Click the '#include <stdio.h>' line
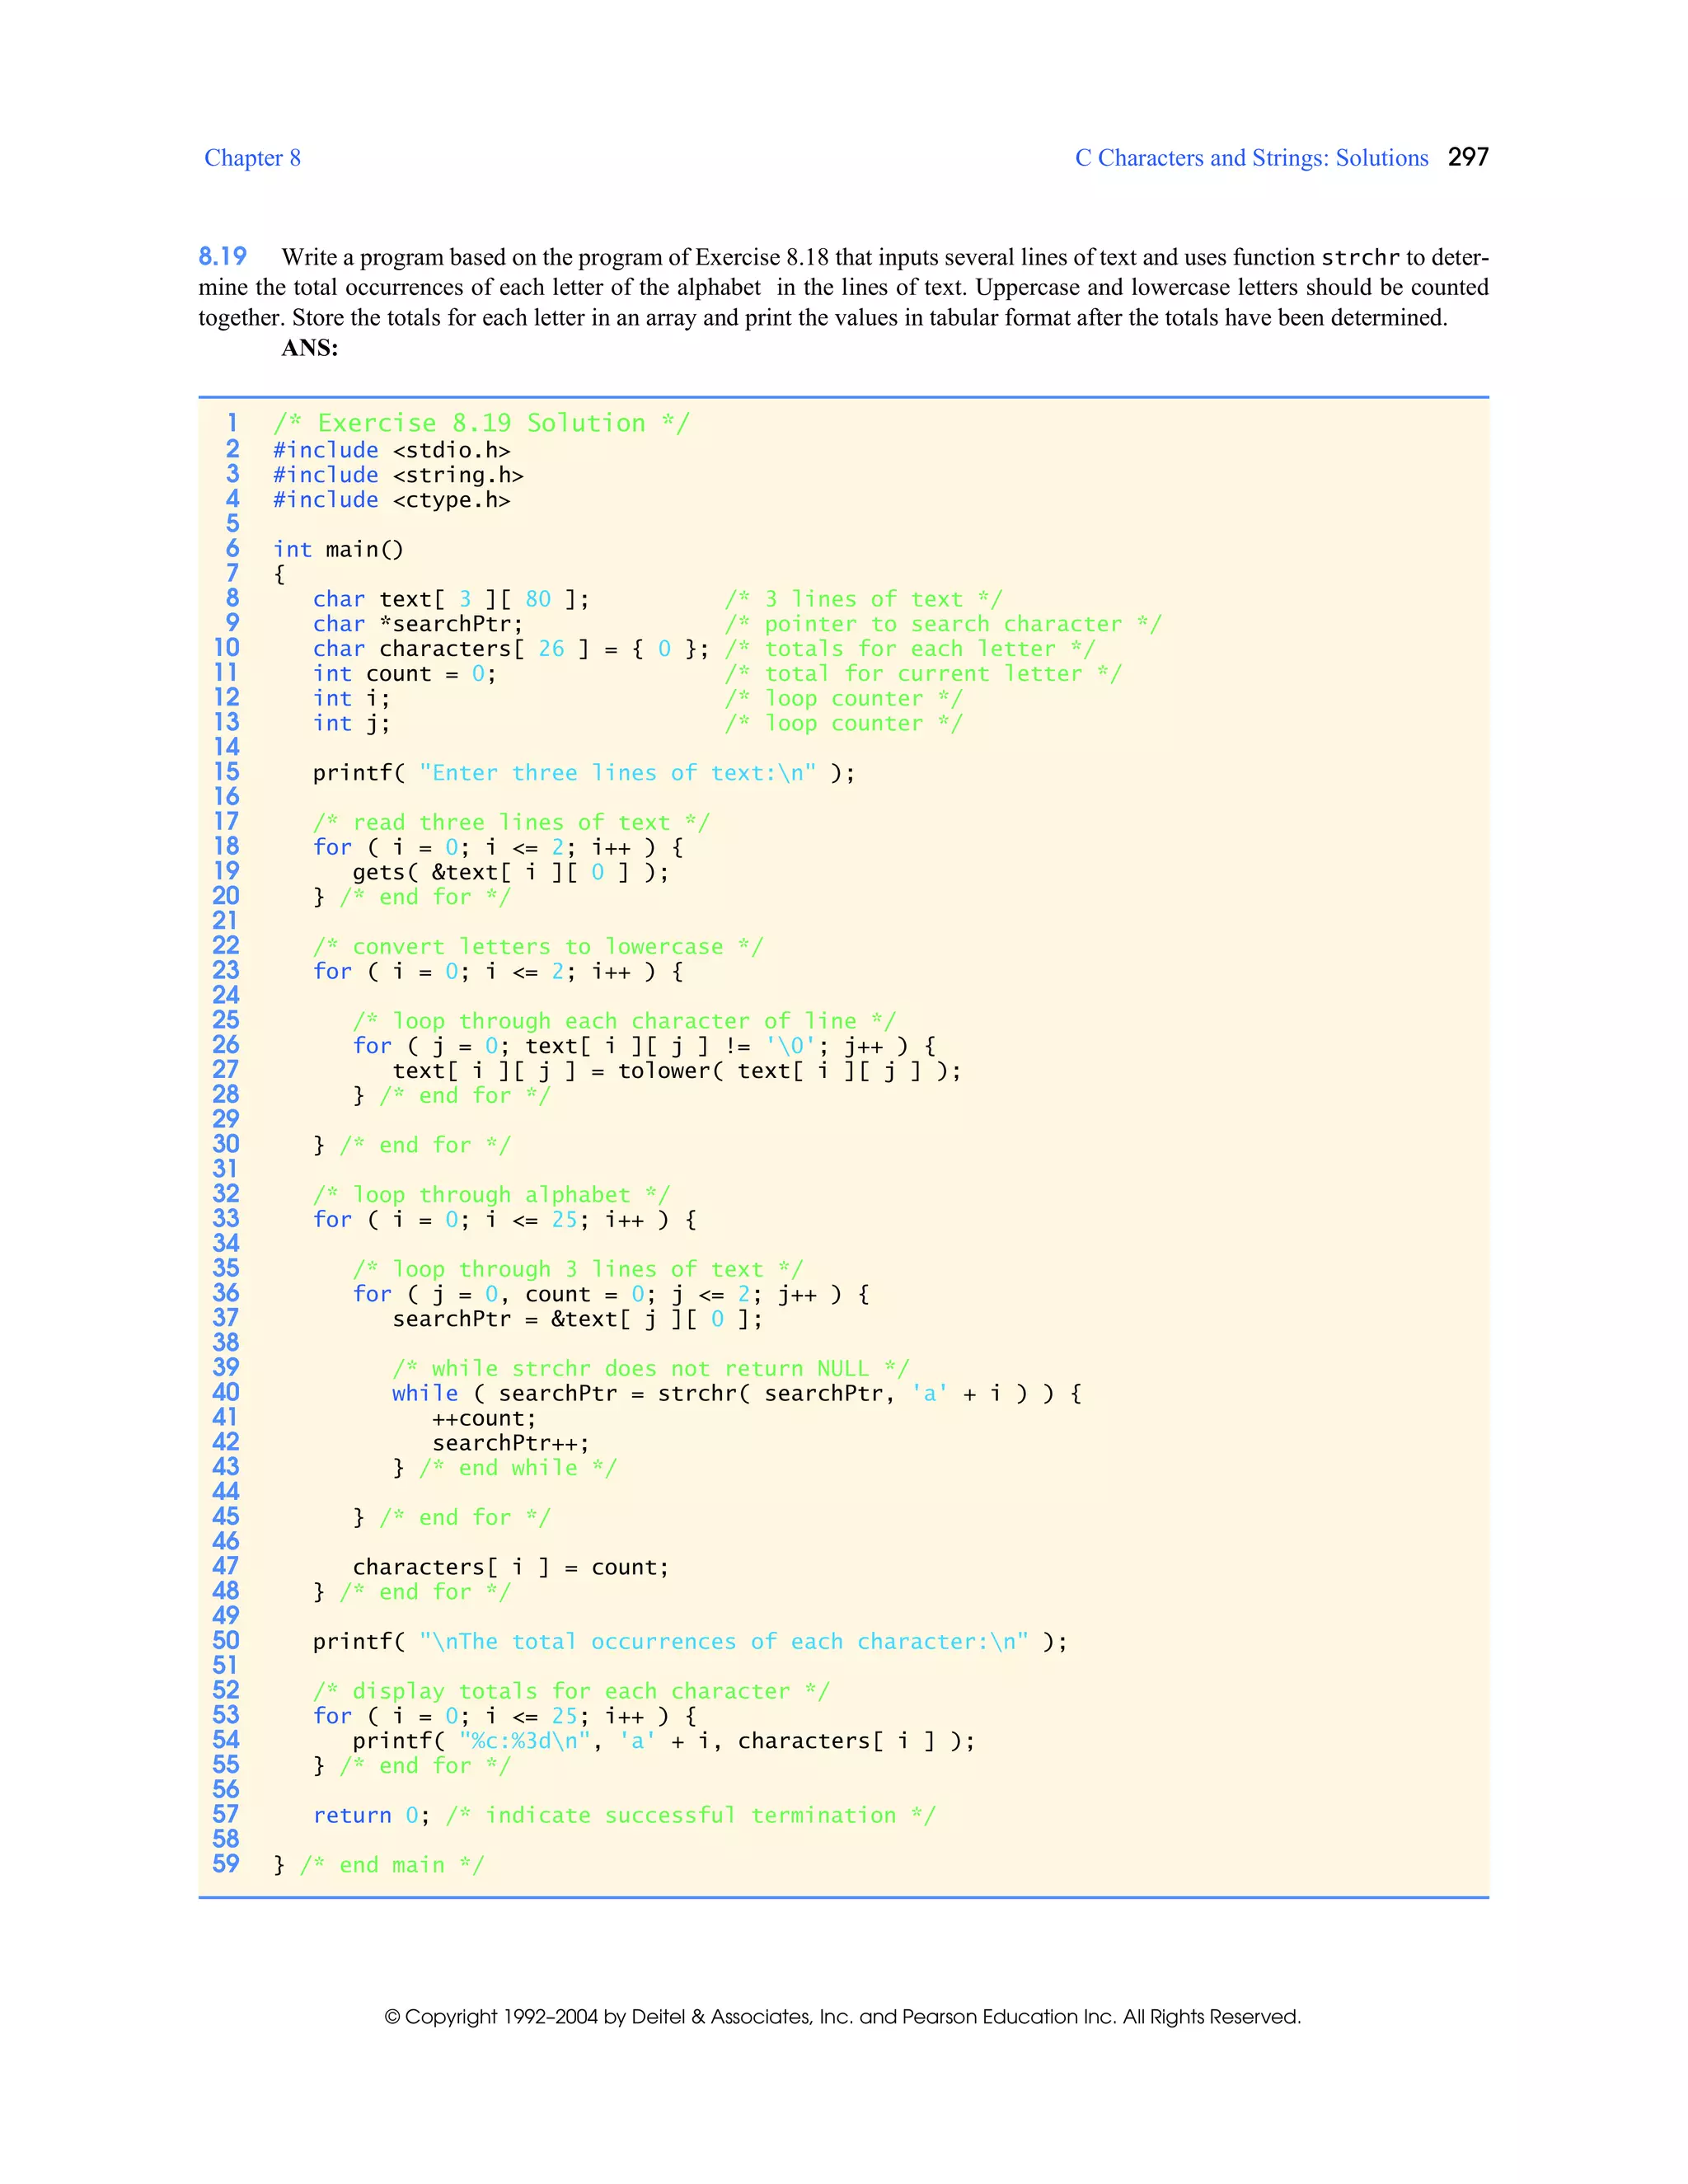This screenshot has height=2184, width=1688. [x=391, y=450]
